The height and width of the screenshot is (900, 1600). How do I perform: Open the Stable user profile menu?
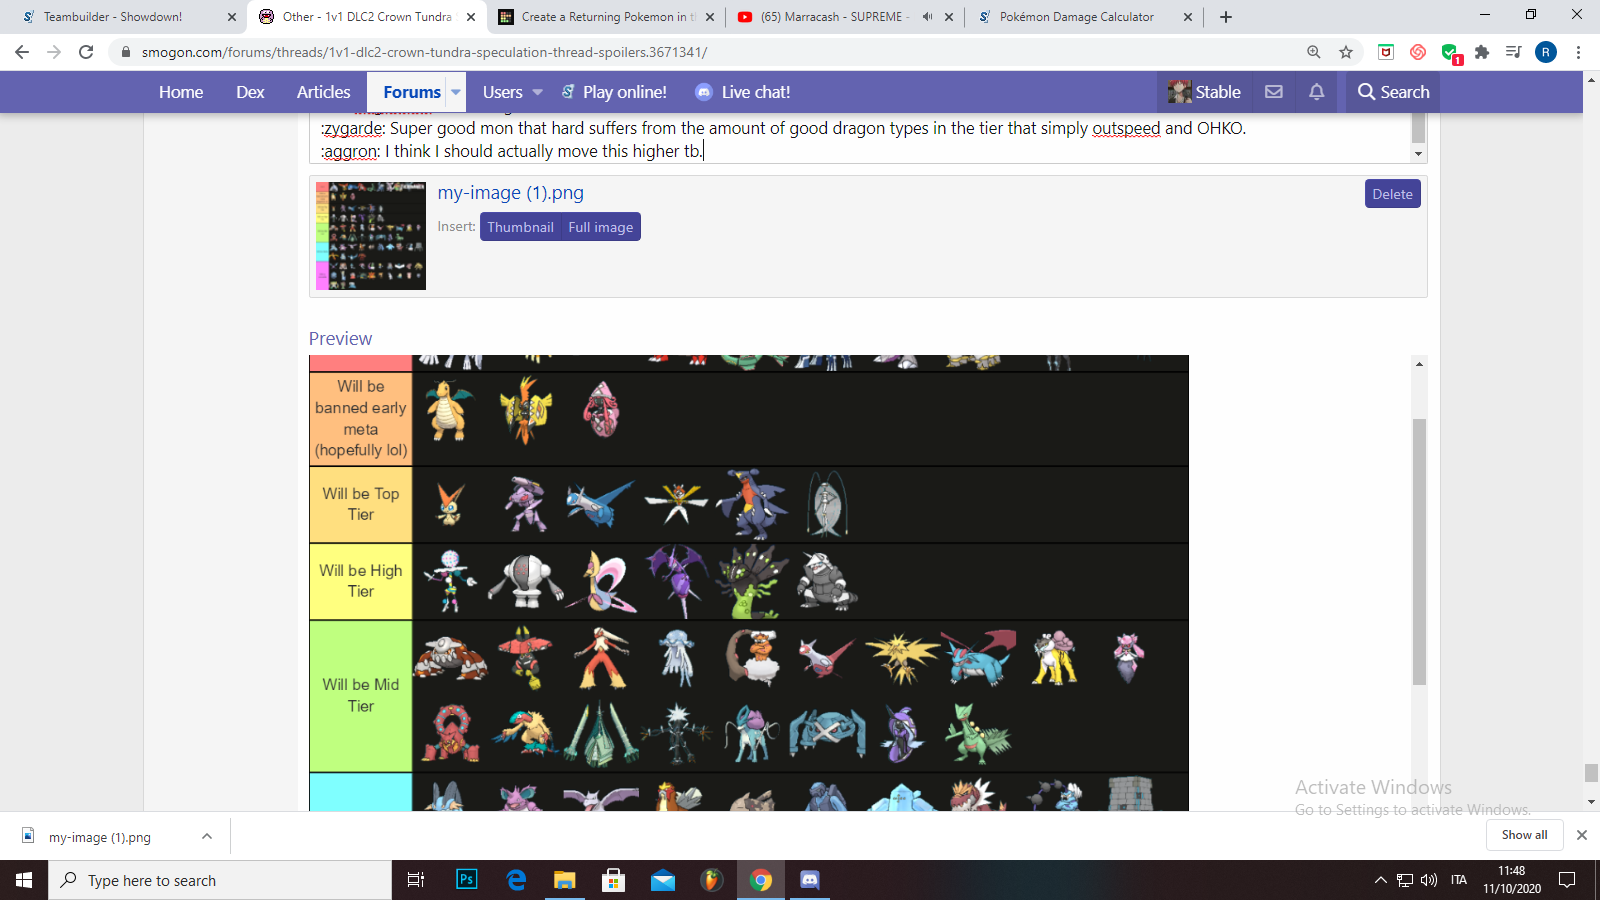(x=1205, y=92)
